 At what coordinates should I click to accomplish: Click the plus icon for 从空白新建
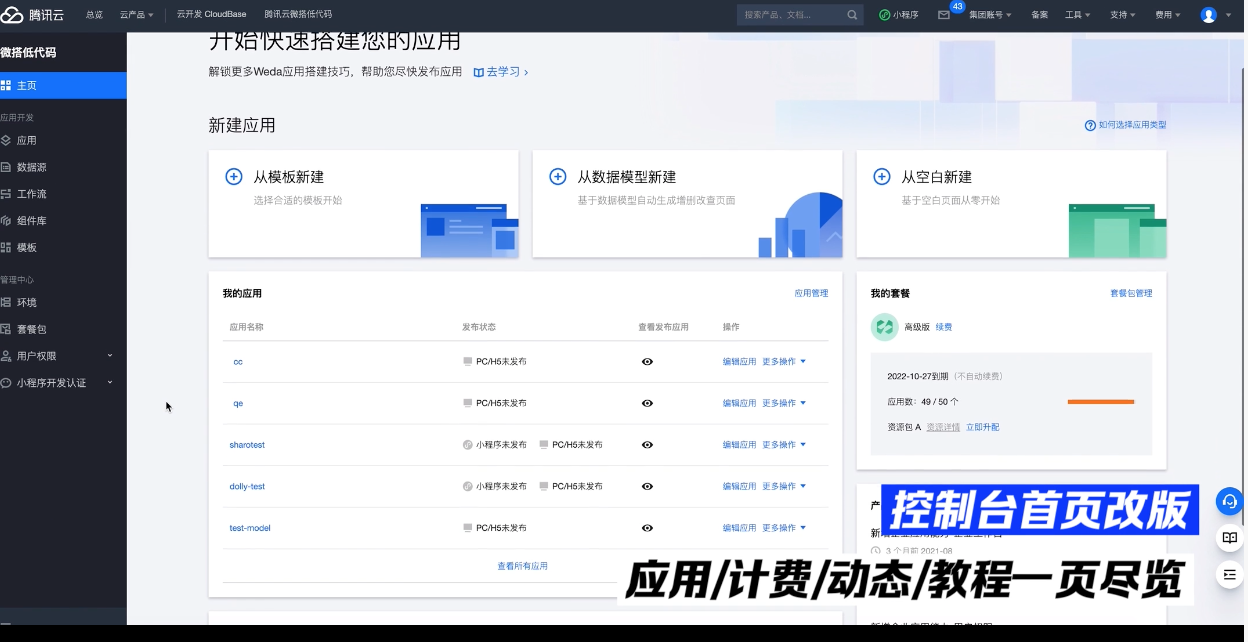click(882, 177)
